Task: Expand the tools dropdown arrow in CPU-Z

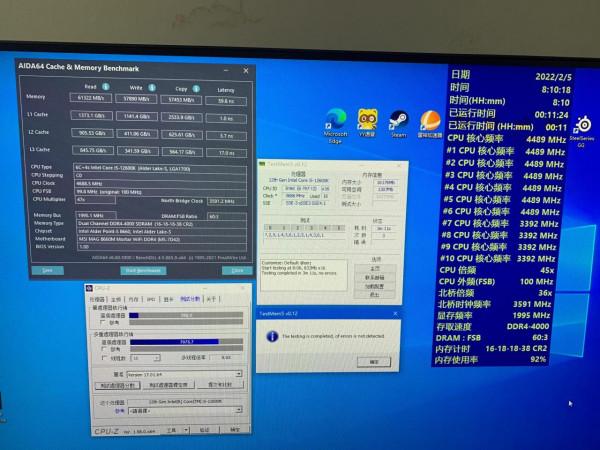Action: click(x=186, y=430)
